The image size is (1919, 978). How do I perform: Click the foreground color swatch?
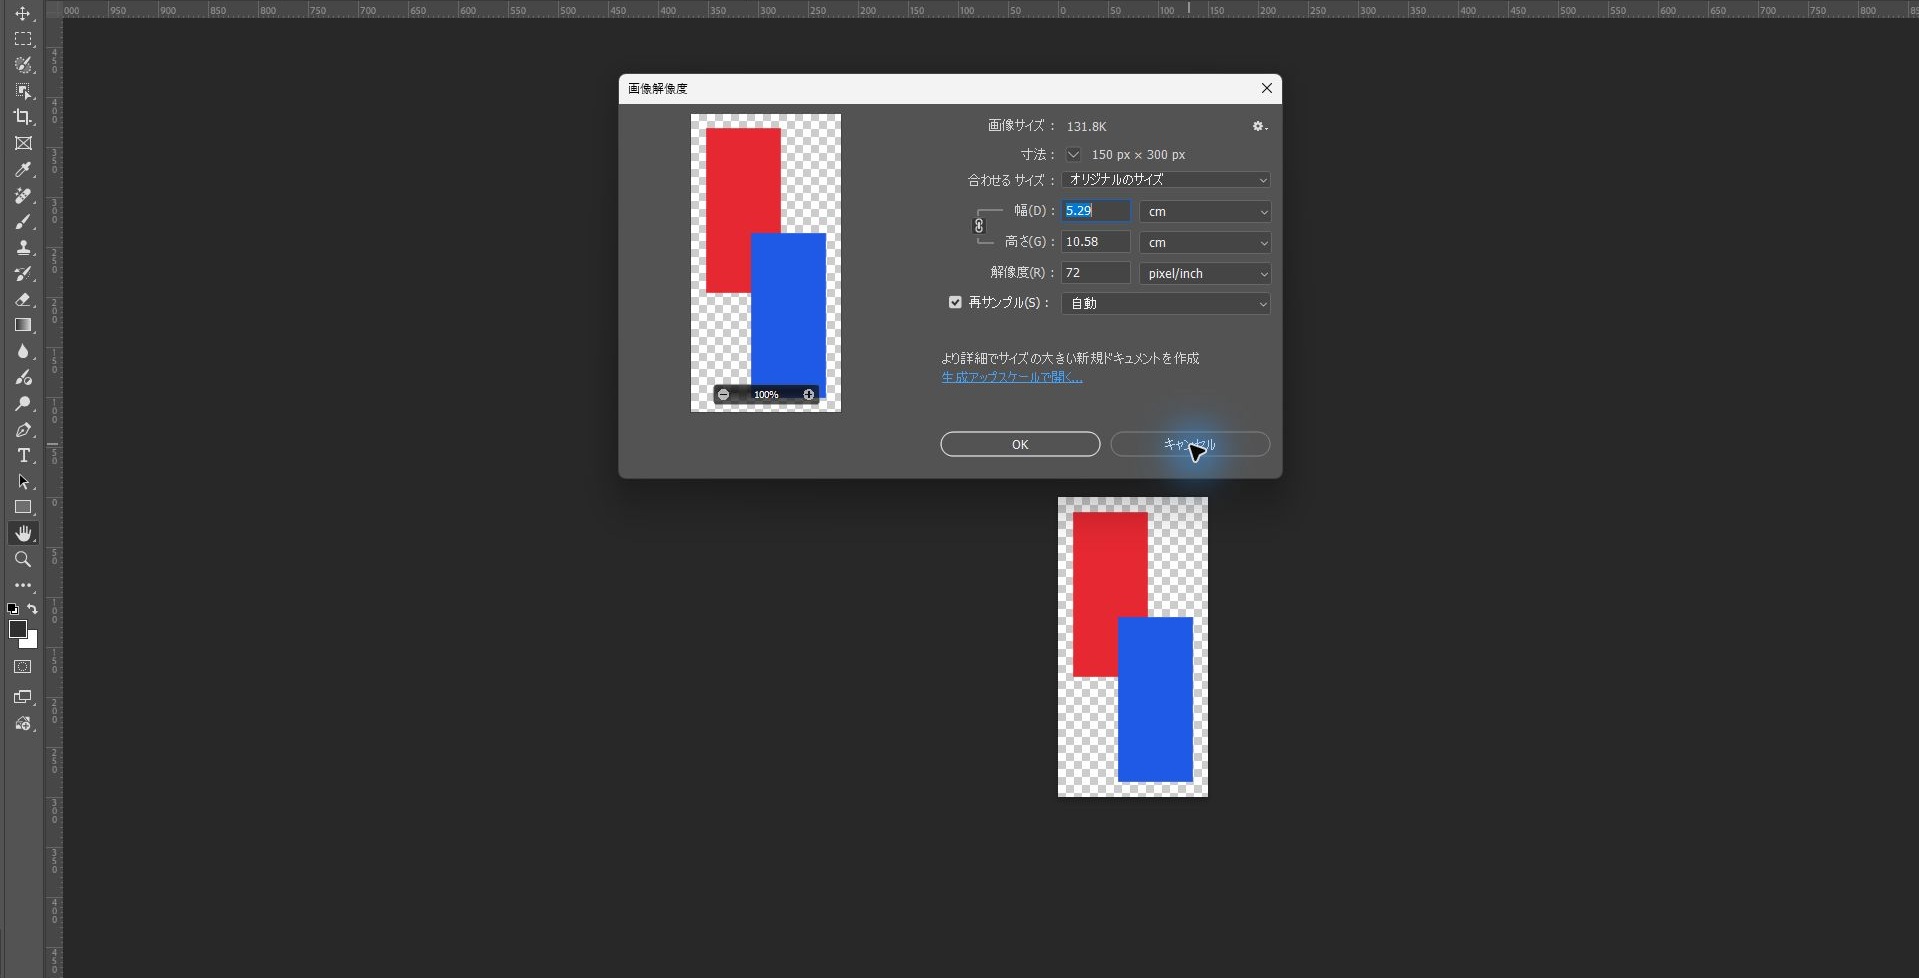[17, 629]
